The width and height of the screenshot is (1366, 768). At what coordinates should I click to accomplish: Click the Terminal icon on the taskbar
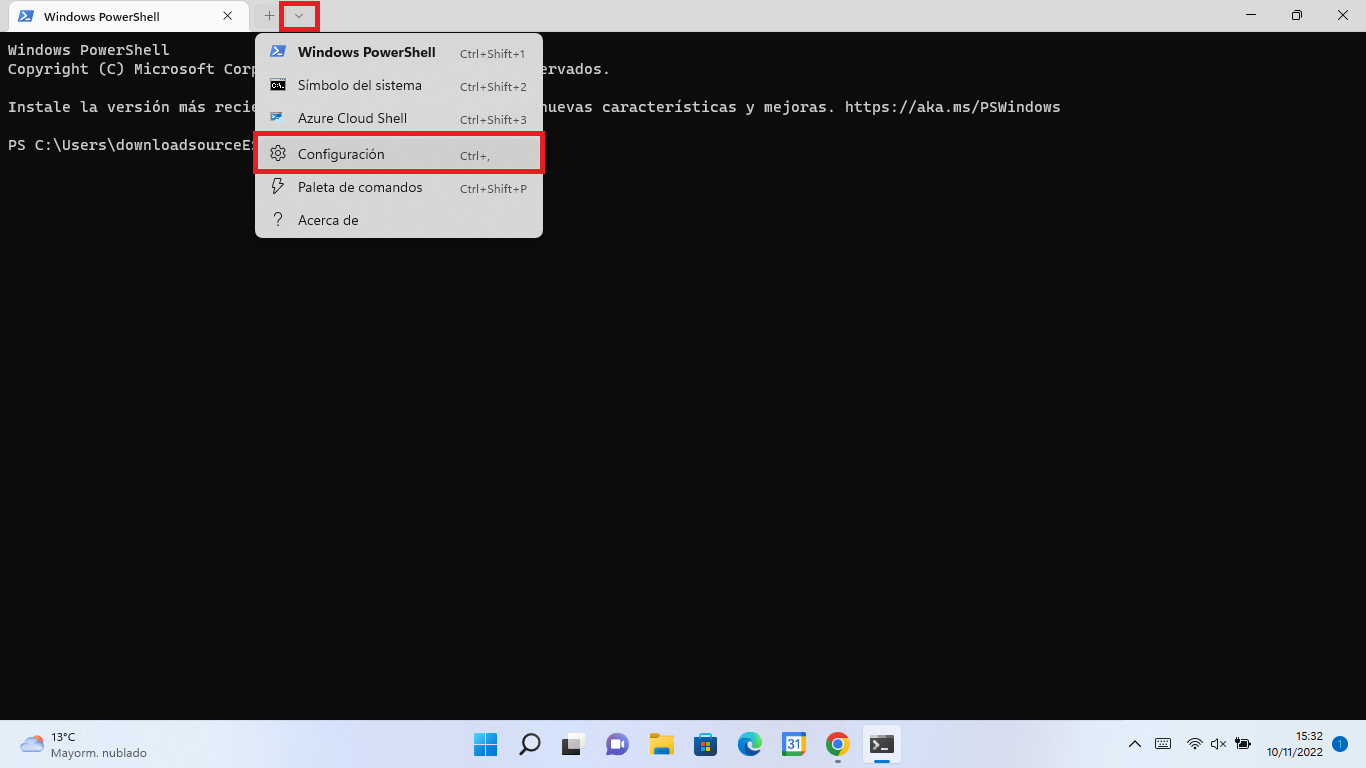point(882,744)
